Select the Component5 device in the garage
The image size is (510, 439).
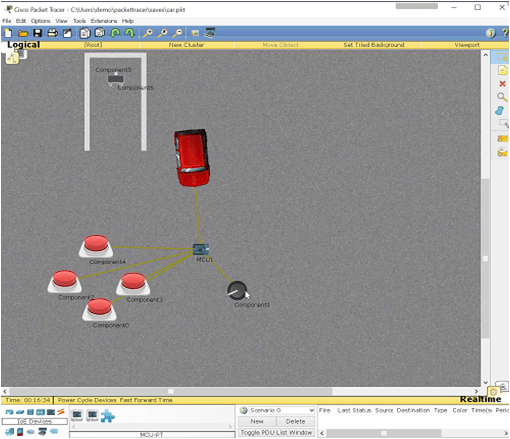[115, 79]
